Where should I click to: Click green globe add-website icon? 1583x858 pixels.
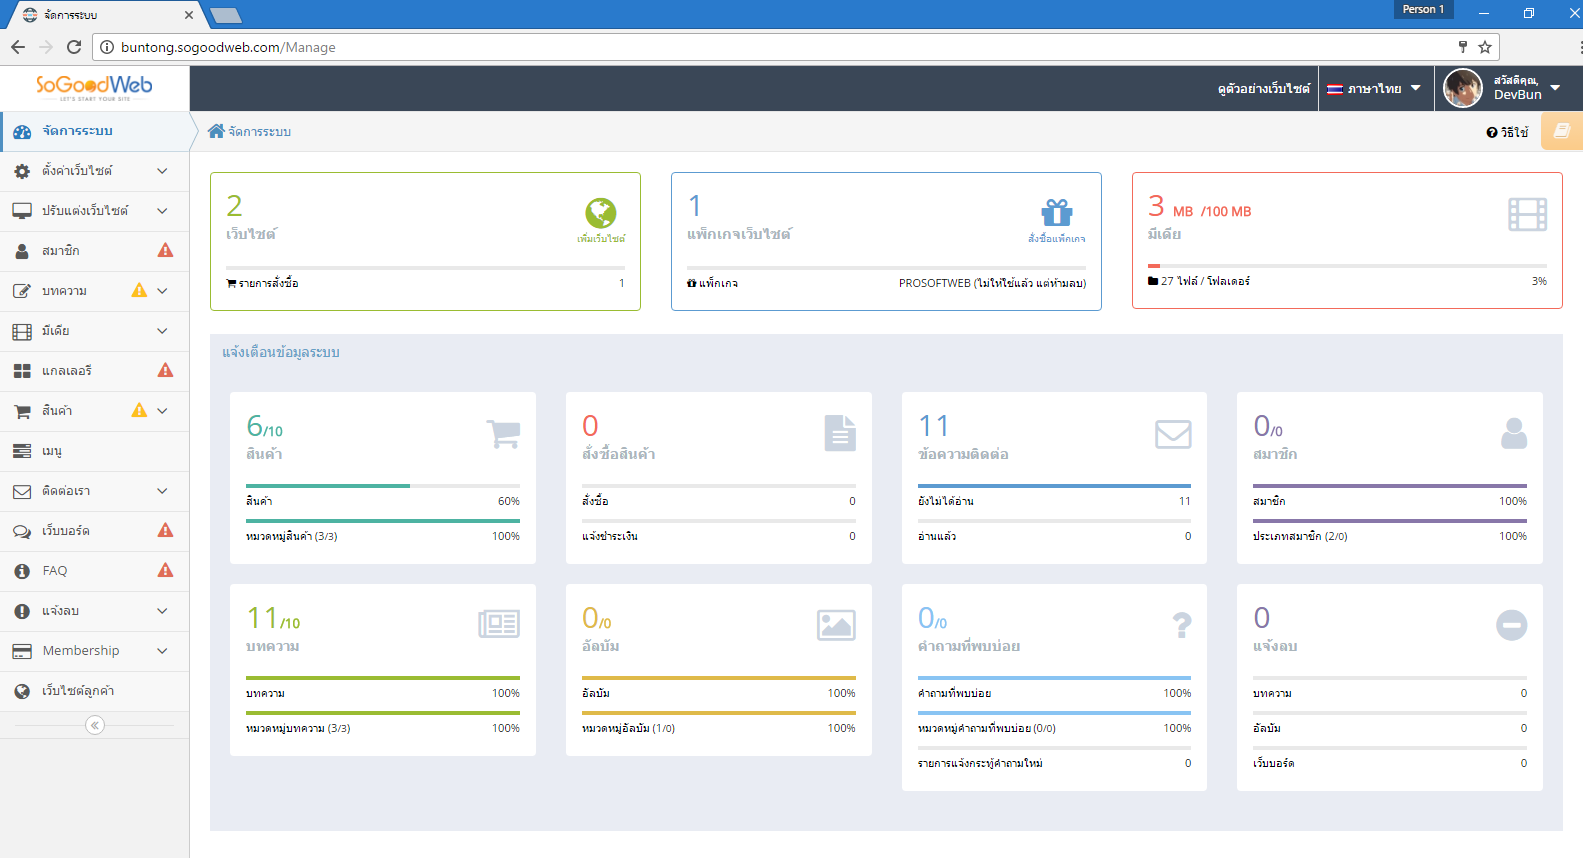click(x=601, y=213)
